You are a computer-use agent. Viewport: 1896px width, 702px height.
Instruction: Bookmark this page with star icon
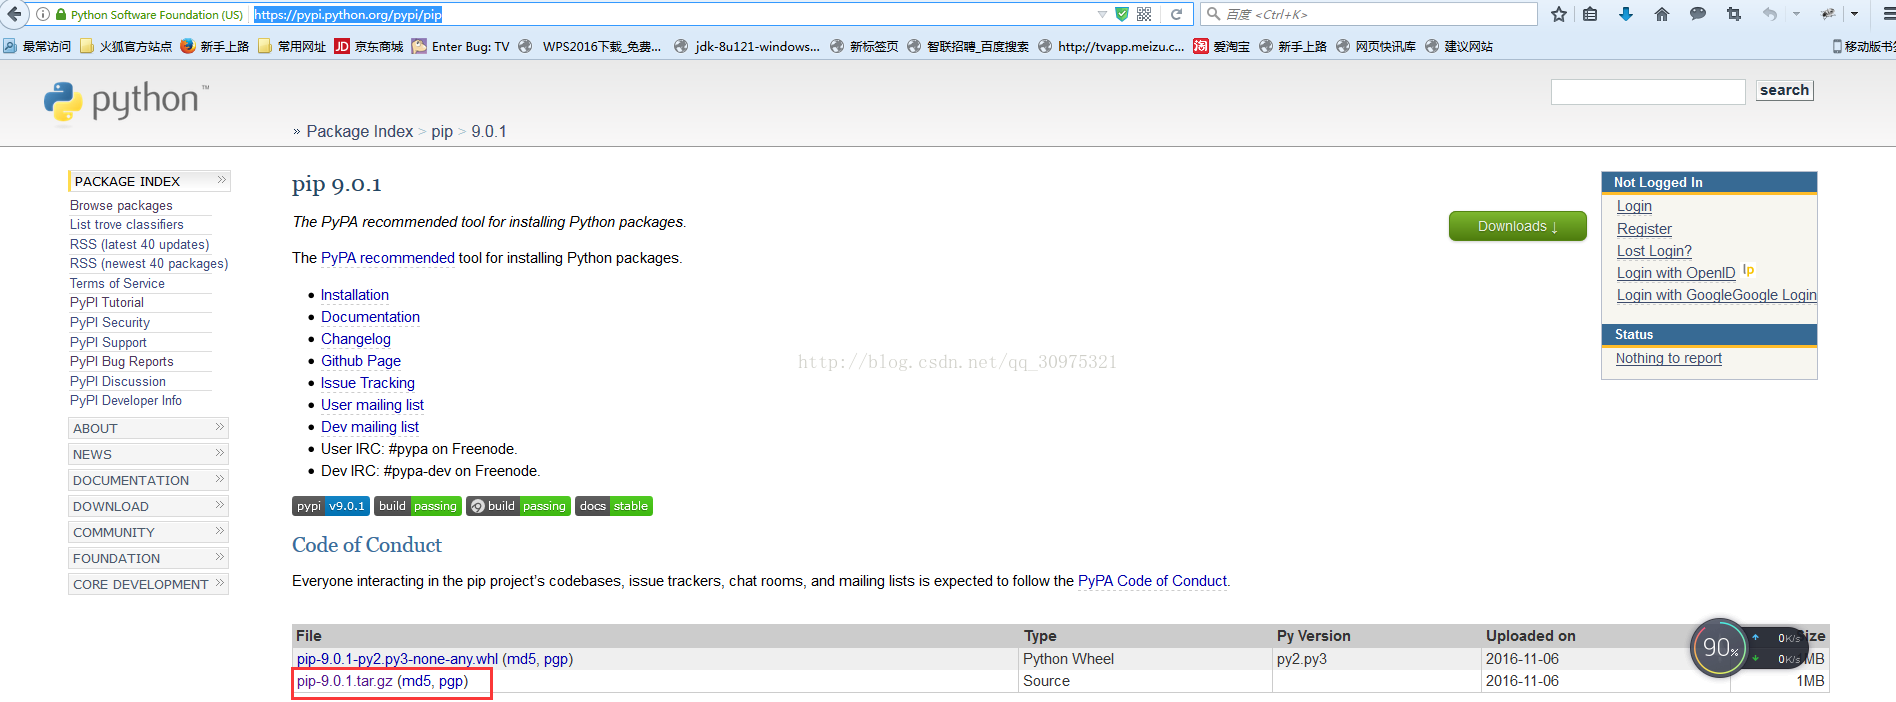1559,14
